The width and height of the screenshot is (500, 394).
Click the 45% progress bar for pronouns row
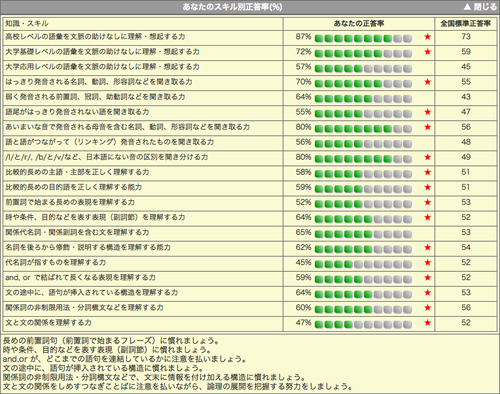pos(363,264)
